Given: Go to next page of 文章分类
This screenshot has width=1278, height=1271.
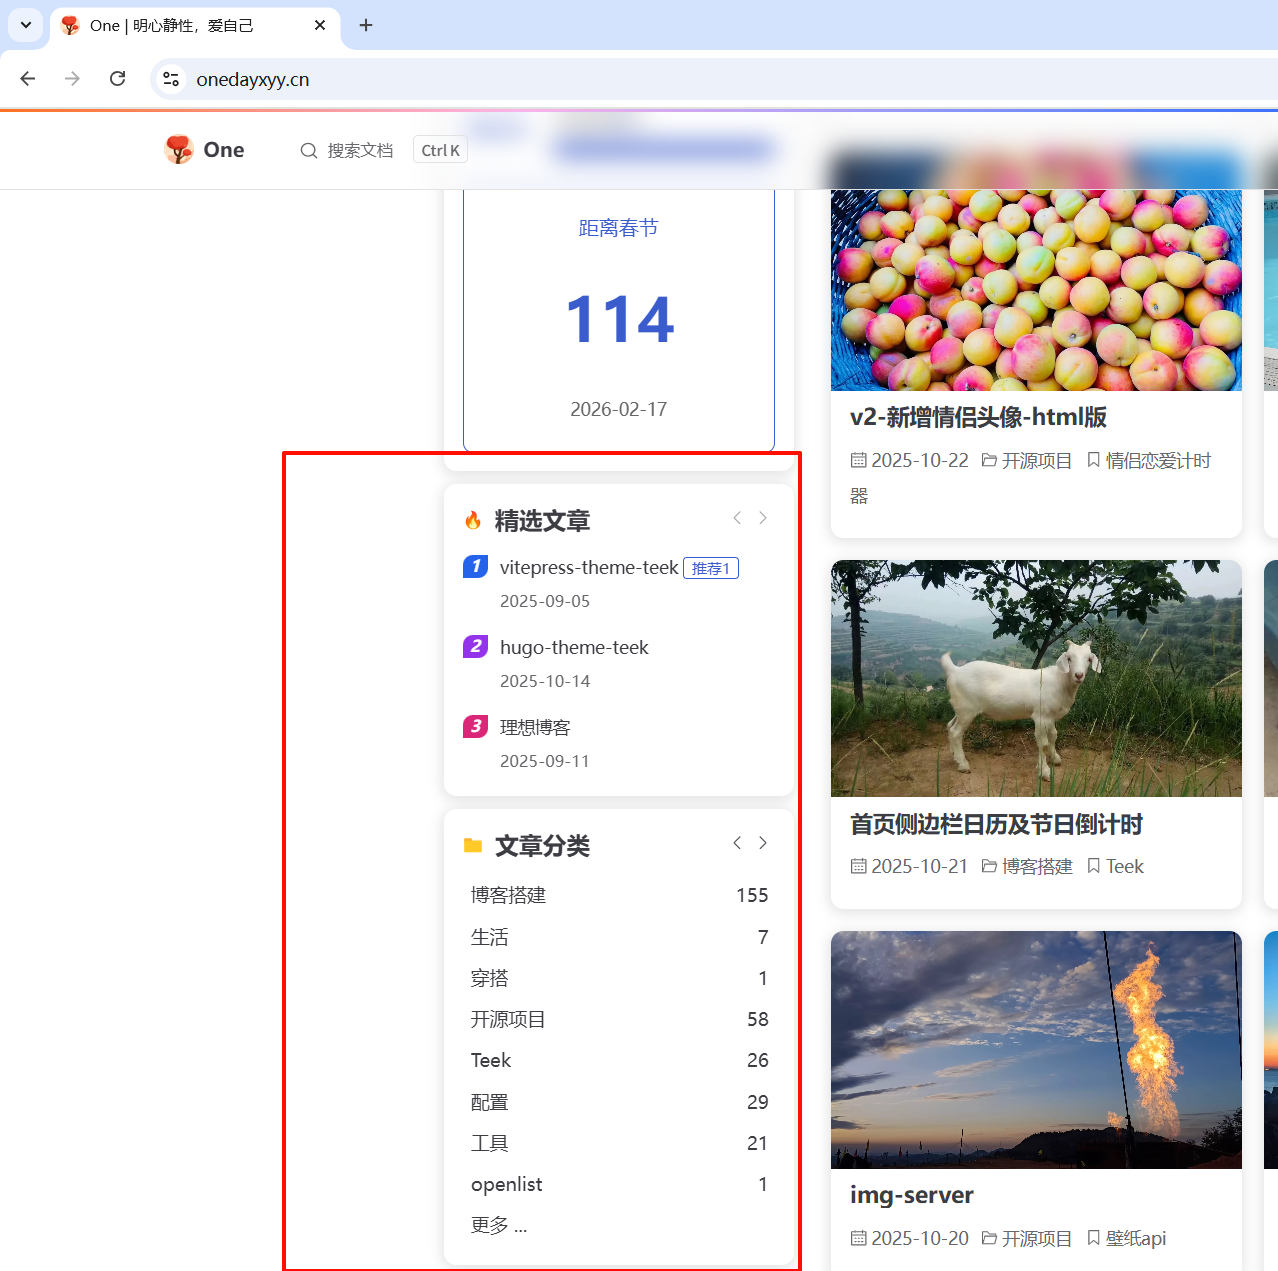Looking at the screenshot, I should coord(763,843).
